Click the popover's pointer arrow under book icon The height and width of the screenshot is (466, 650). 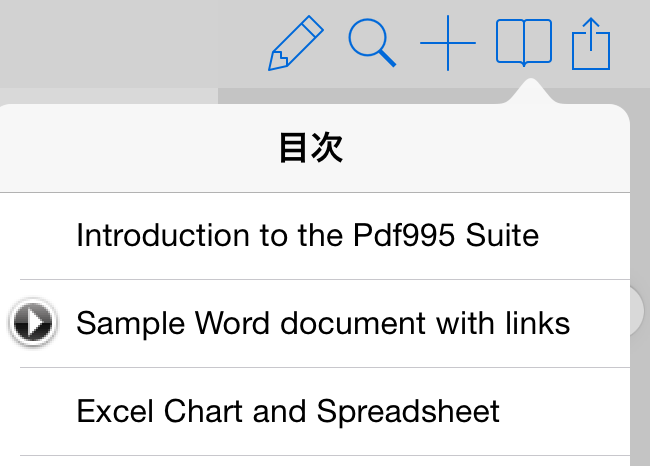point(530,91)
